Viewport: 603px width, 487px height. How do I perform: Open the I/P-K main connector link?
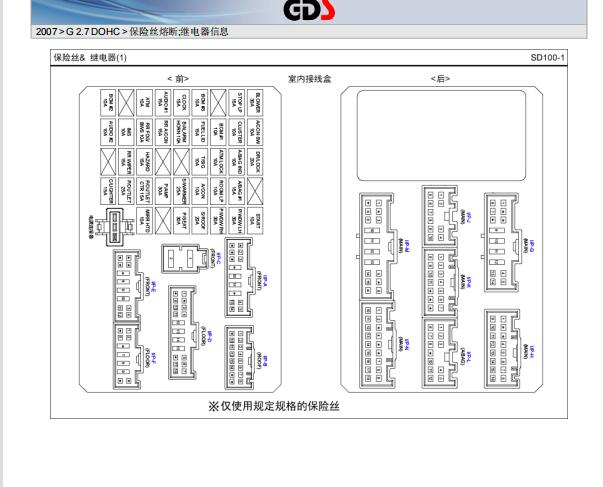point(468,283)
